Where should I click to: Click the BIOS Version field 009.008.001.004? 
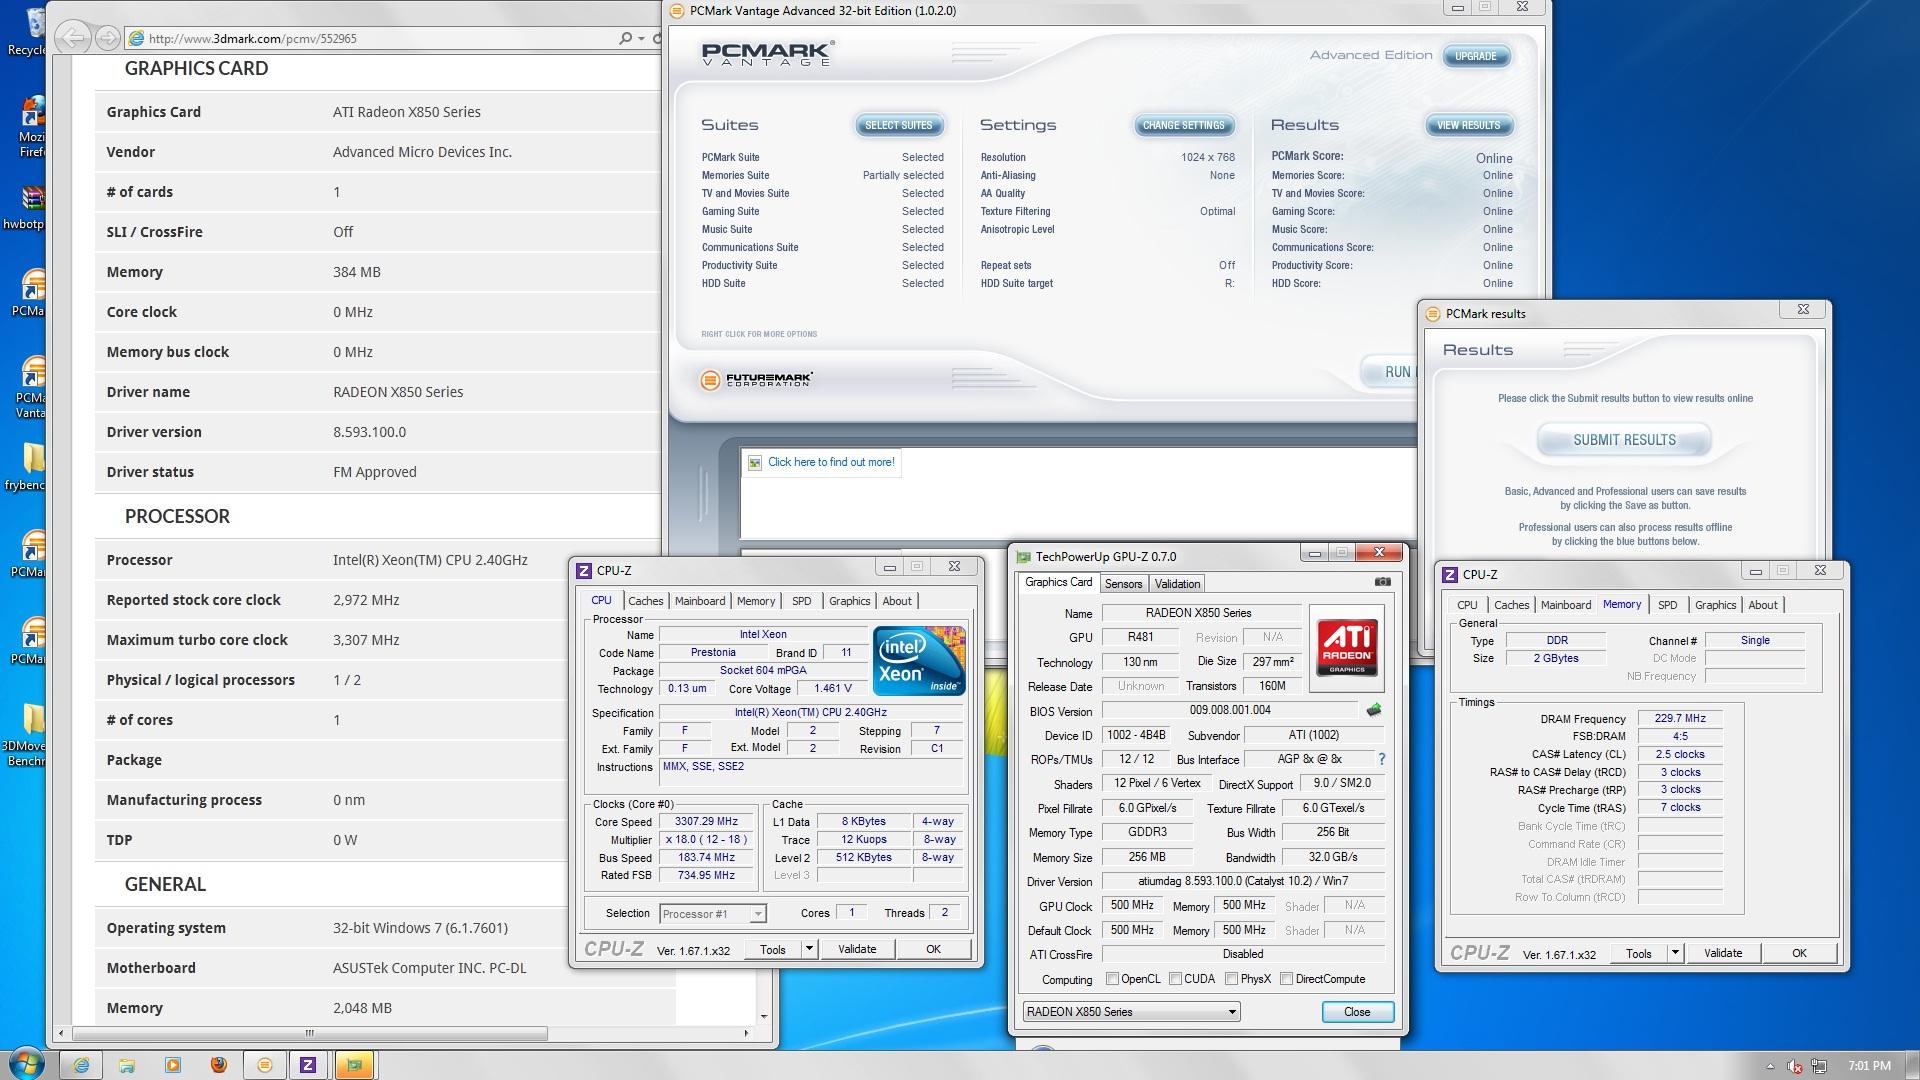point(1230,710)
